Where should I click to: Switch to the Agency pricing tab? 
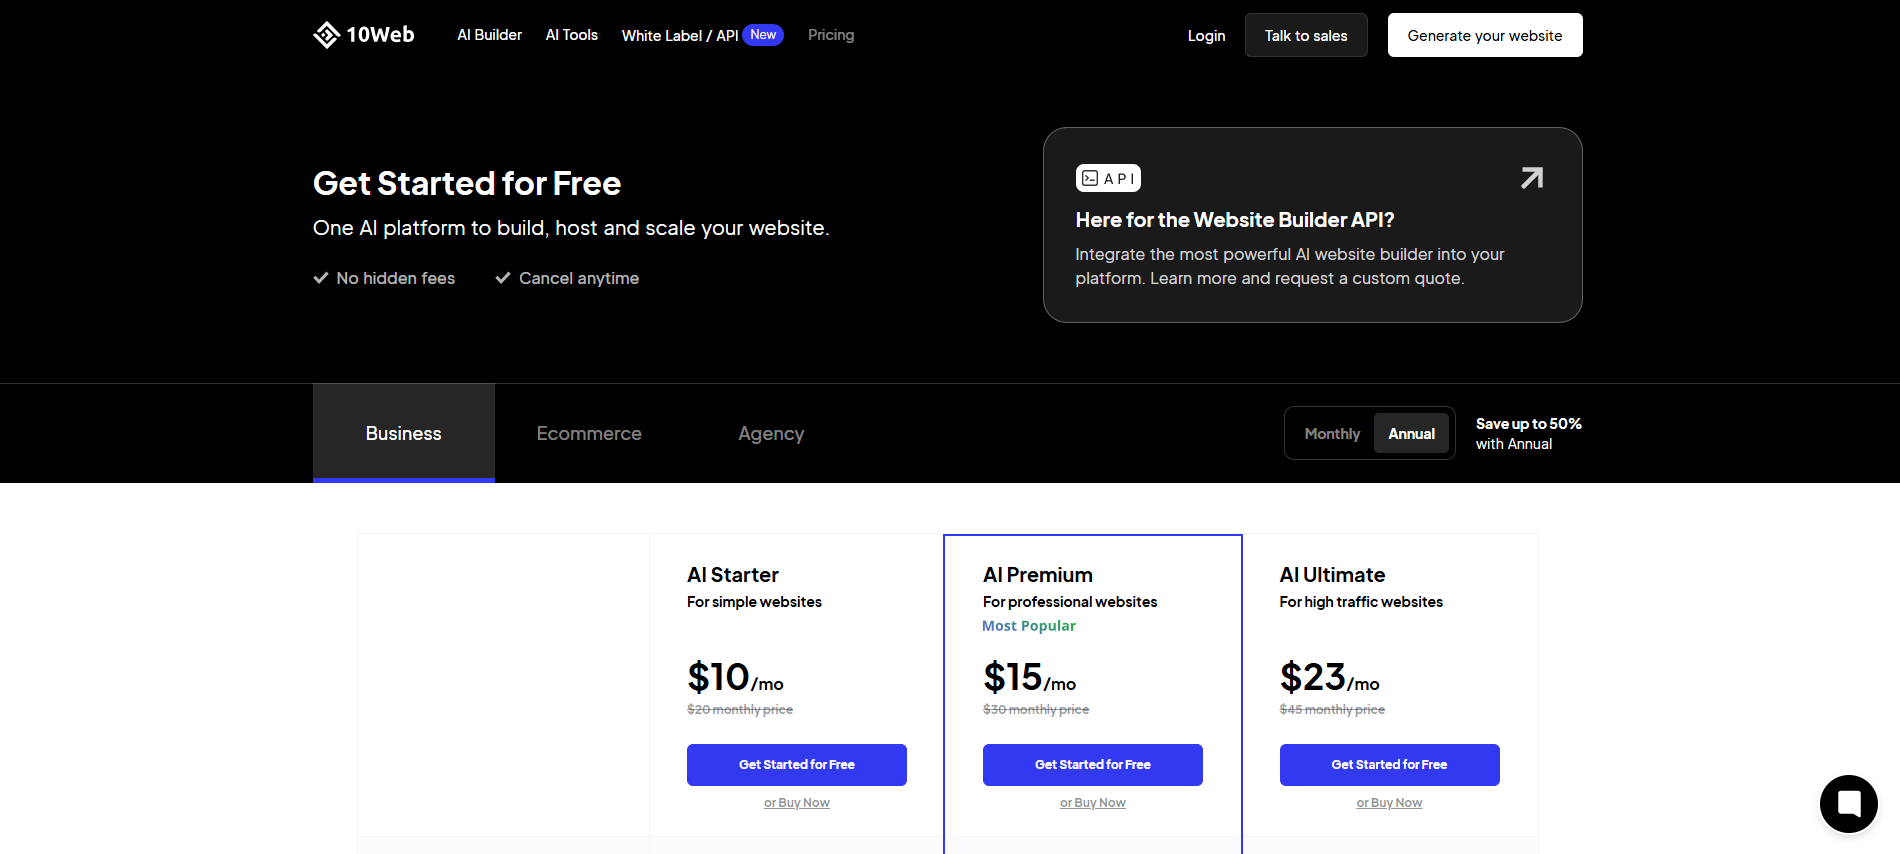(770, 433)
